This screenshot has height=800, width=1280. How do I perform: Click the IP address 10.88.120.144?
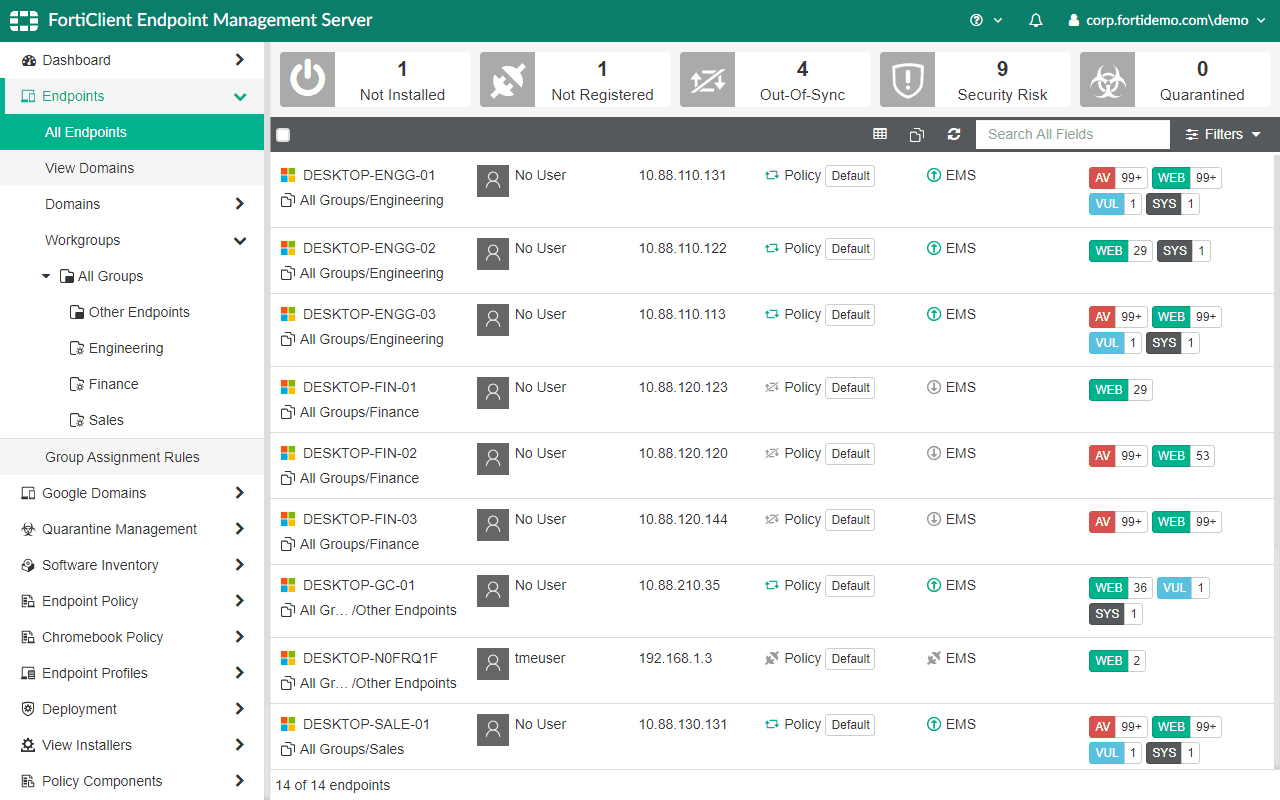[x=683, y=519]
